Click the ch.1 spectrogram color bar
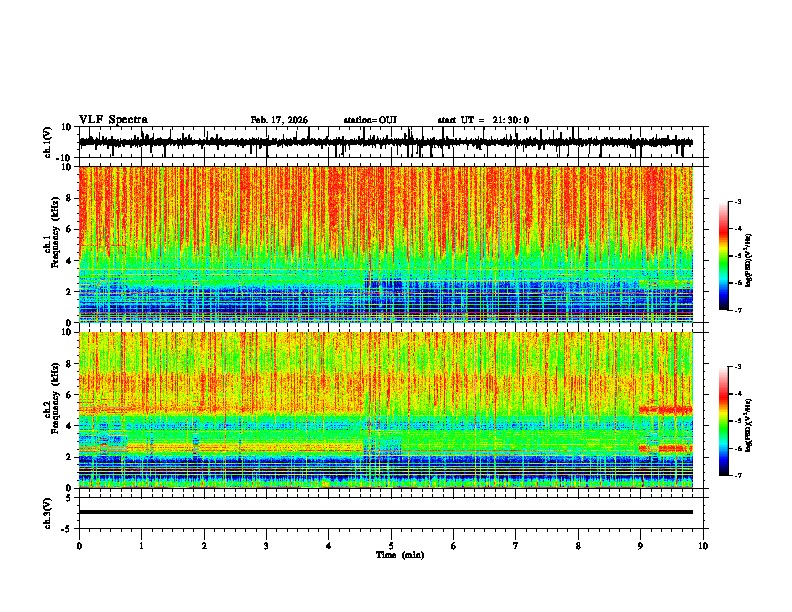The height and width of the screenshot is (612, 792). 723,256
